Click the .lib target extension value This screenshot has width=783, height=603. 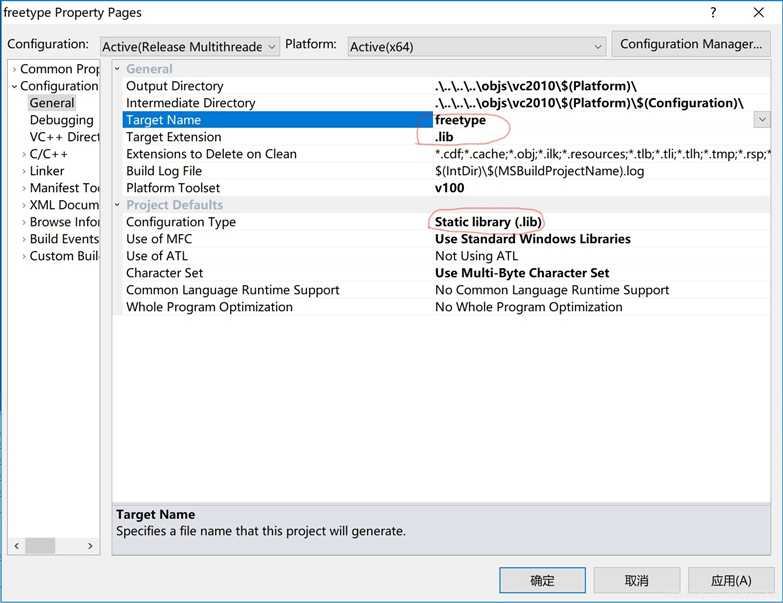click(444, 137)
